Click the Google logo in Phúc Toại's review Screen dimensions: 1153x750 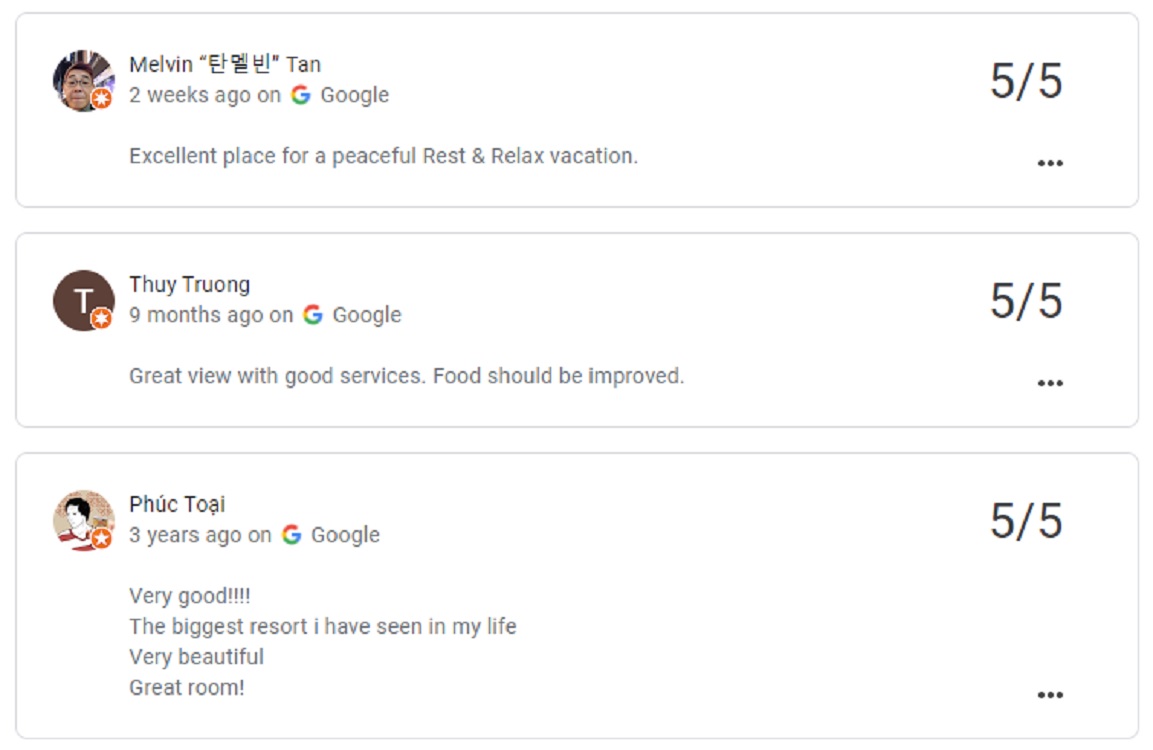(x=291, y=535)
